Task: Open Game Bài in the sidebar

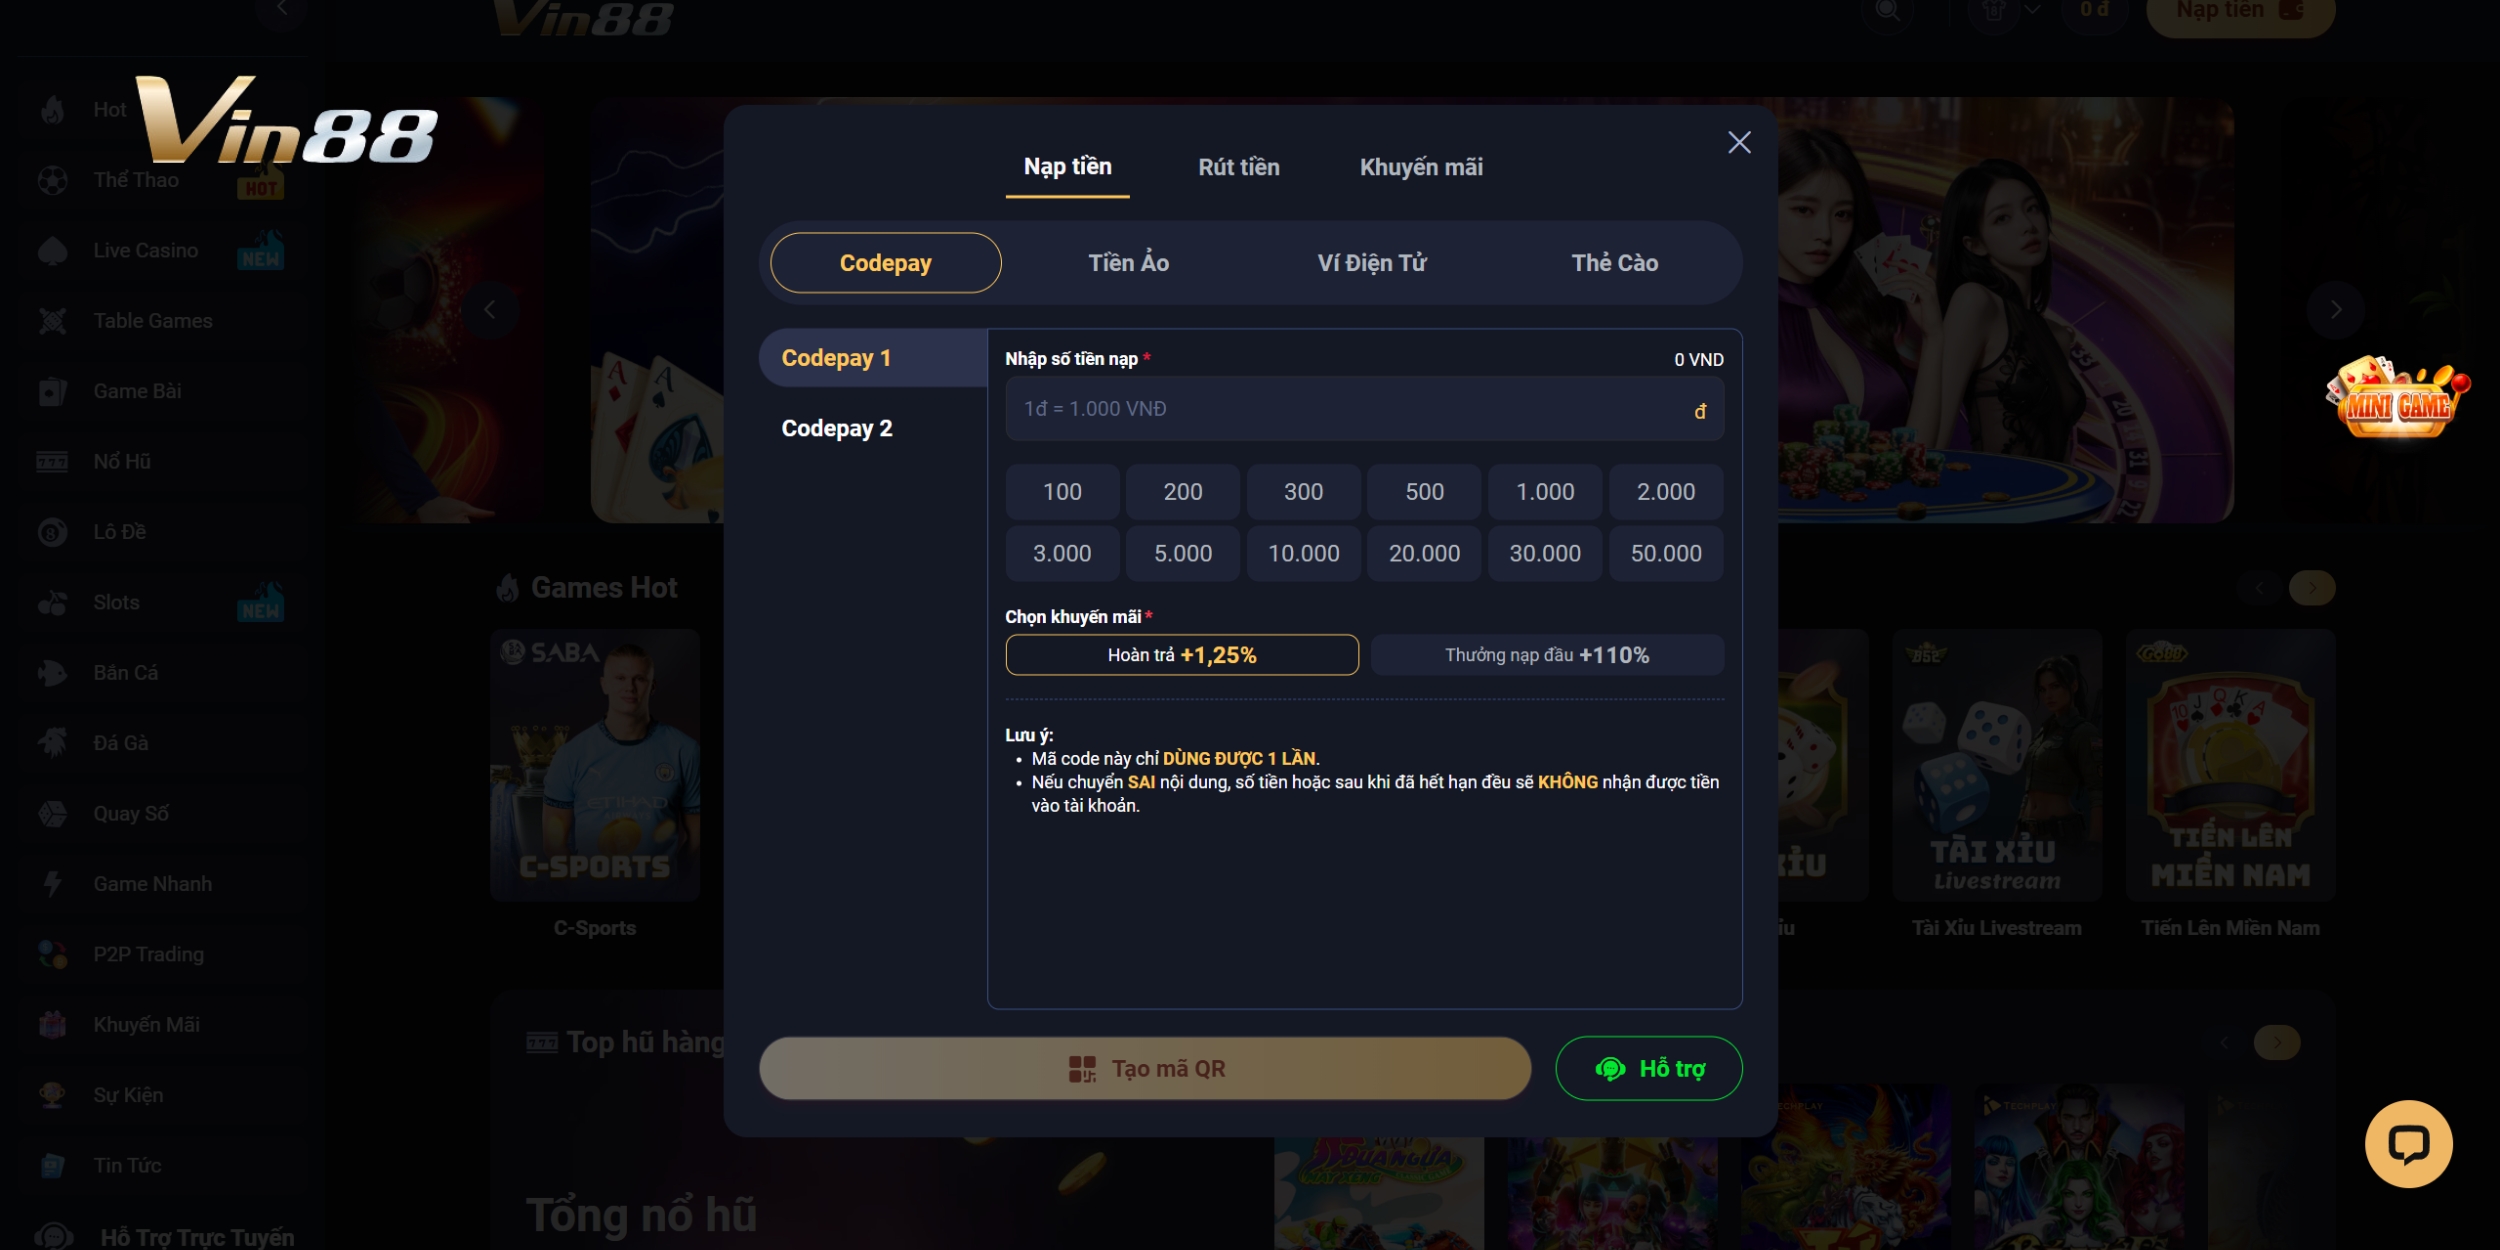Action: point(160,391)
